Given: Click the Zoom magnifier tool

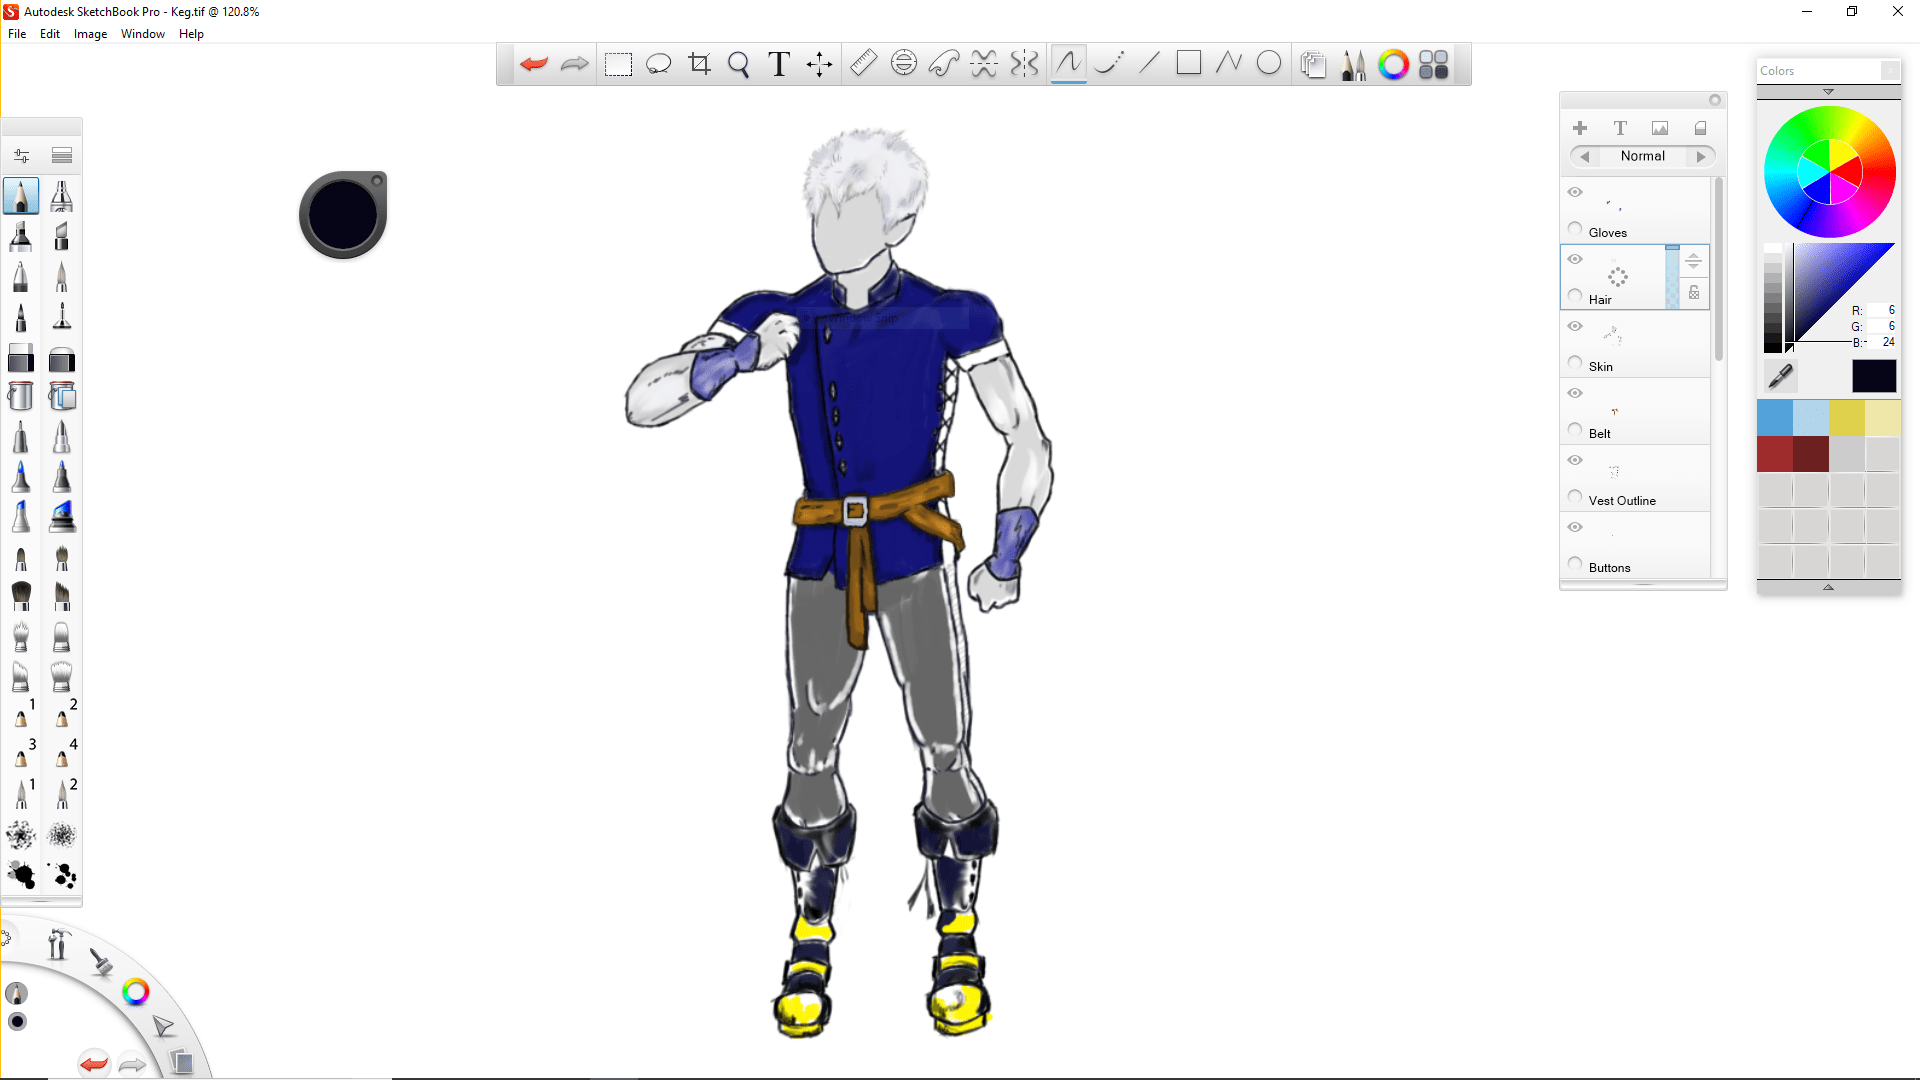Looking at the screenshot, I should pyautogui.click(x=739, y=64).
